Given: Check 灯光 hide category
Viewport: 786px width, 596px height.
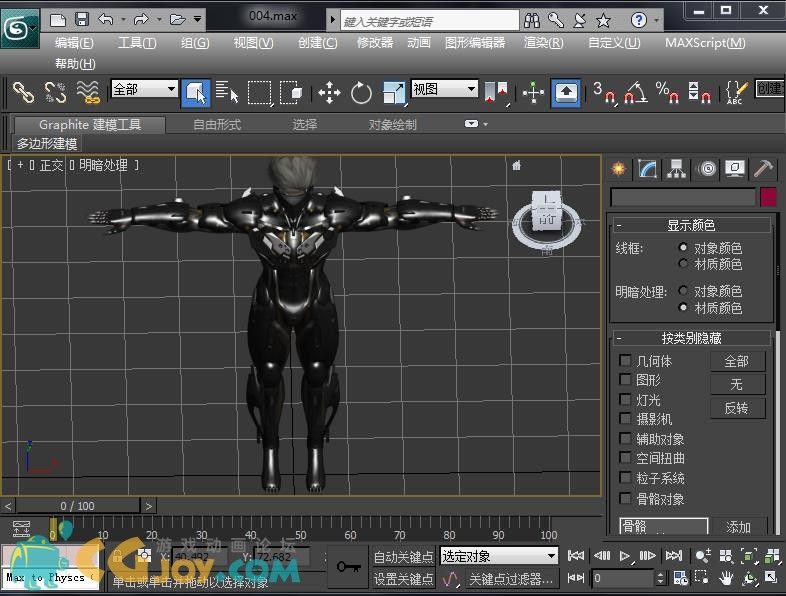Looking at the screenshot, I should [x=625, y=400].
